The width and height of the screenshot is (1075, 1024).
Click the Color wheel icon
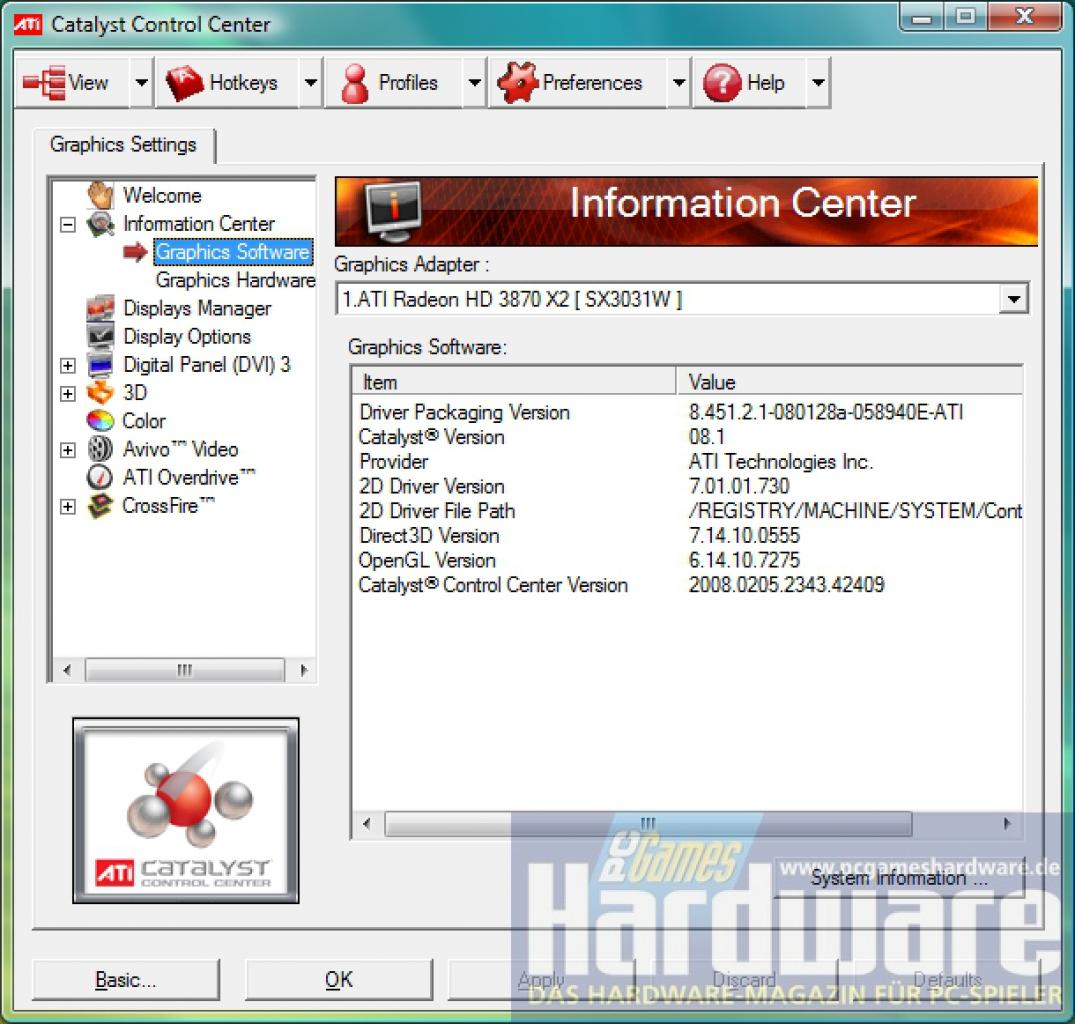(x=100, y=421)
